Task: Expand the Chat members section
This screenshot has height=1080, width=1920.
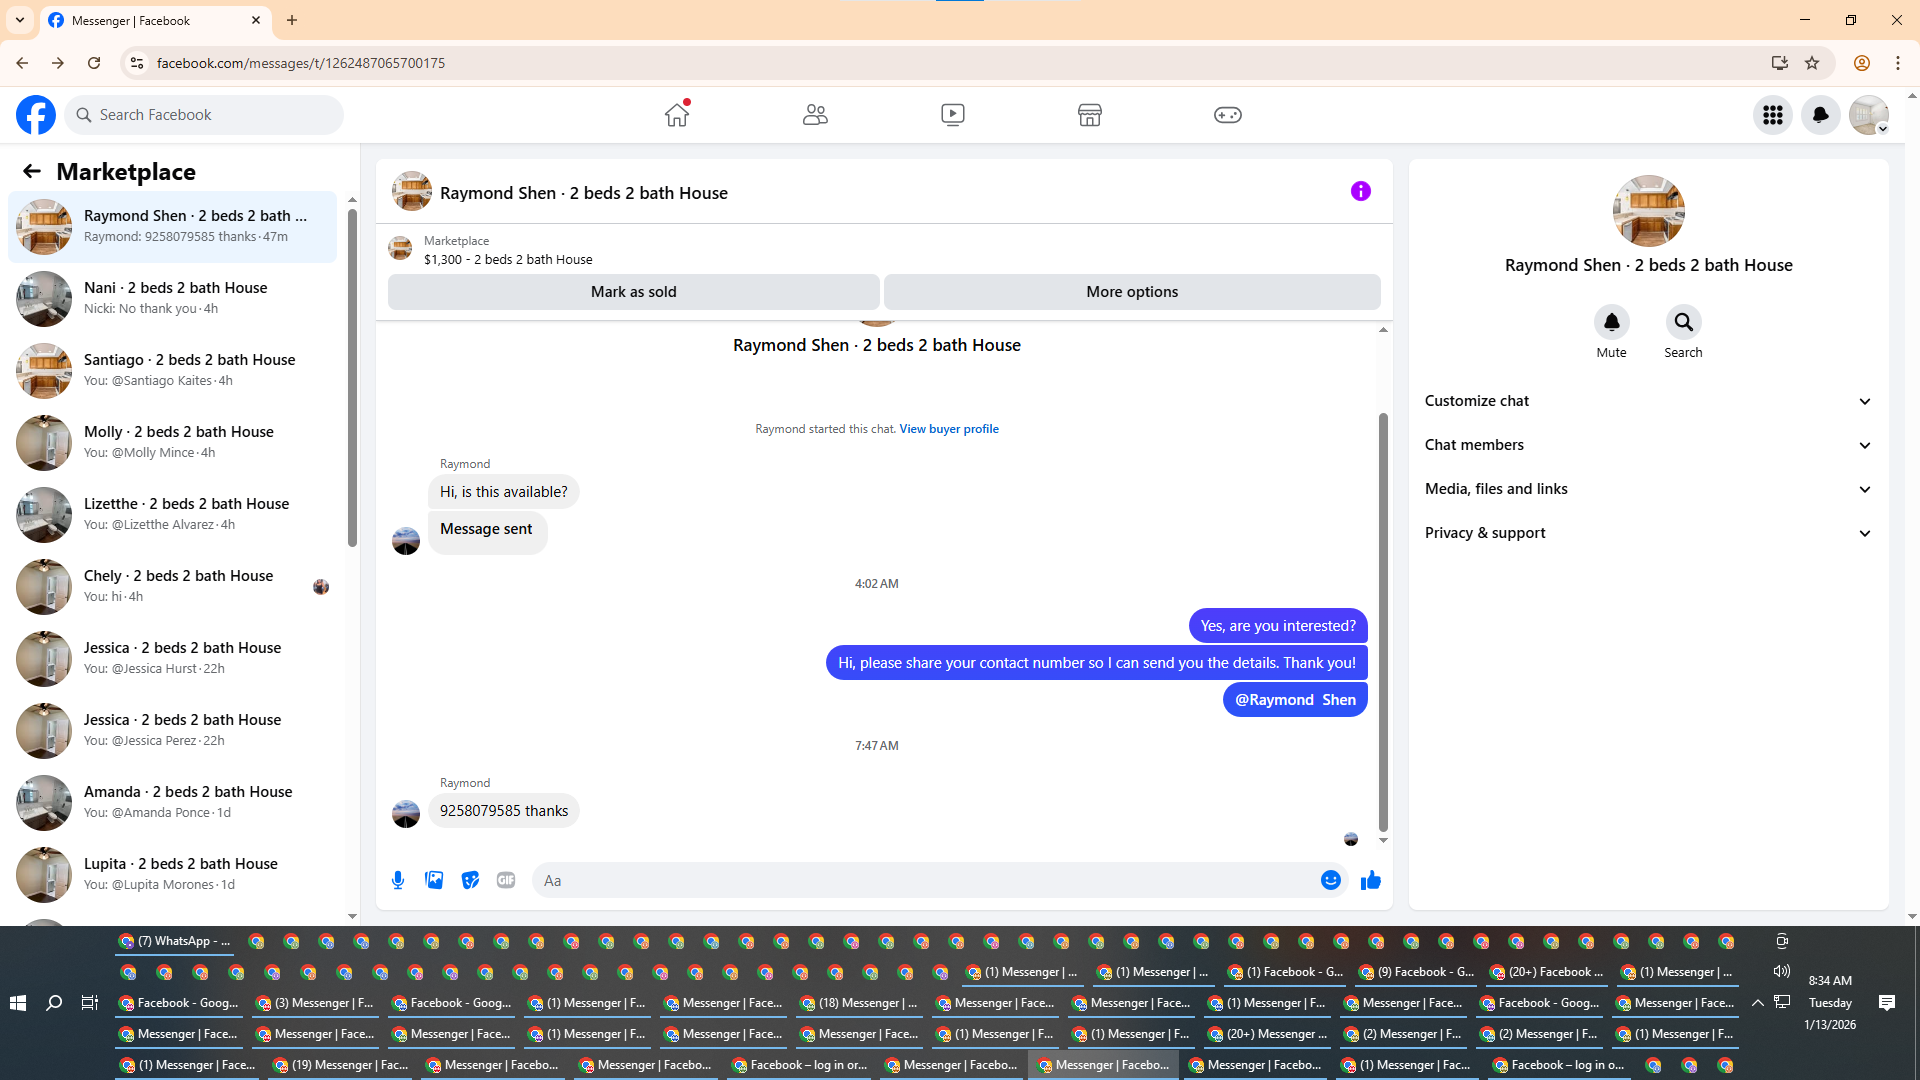Action: [x=1648, y=445]
